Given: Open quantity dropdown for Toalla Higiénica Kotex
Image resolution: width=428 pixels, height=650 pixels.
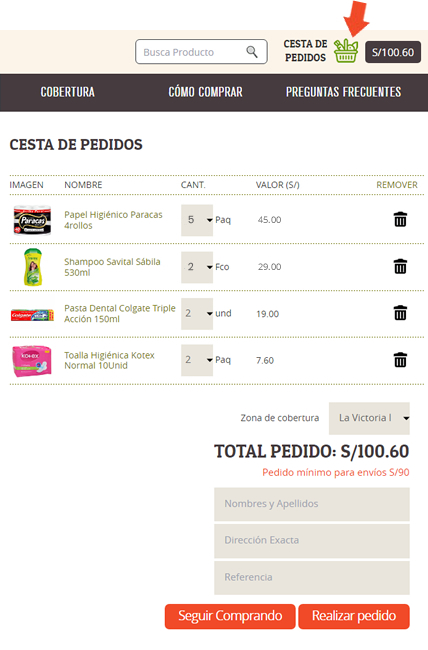Looking at the screenshot, I should (x=197, y=360).
